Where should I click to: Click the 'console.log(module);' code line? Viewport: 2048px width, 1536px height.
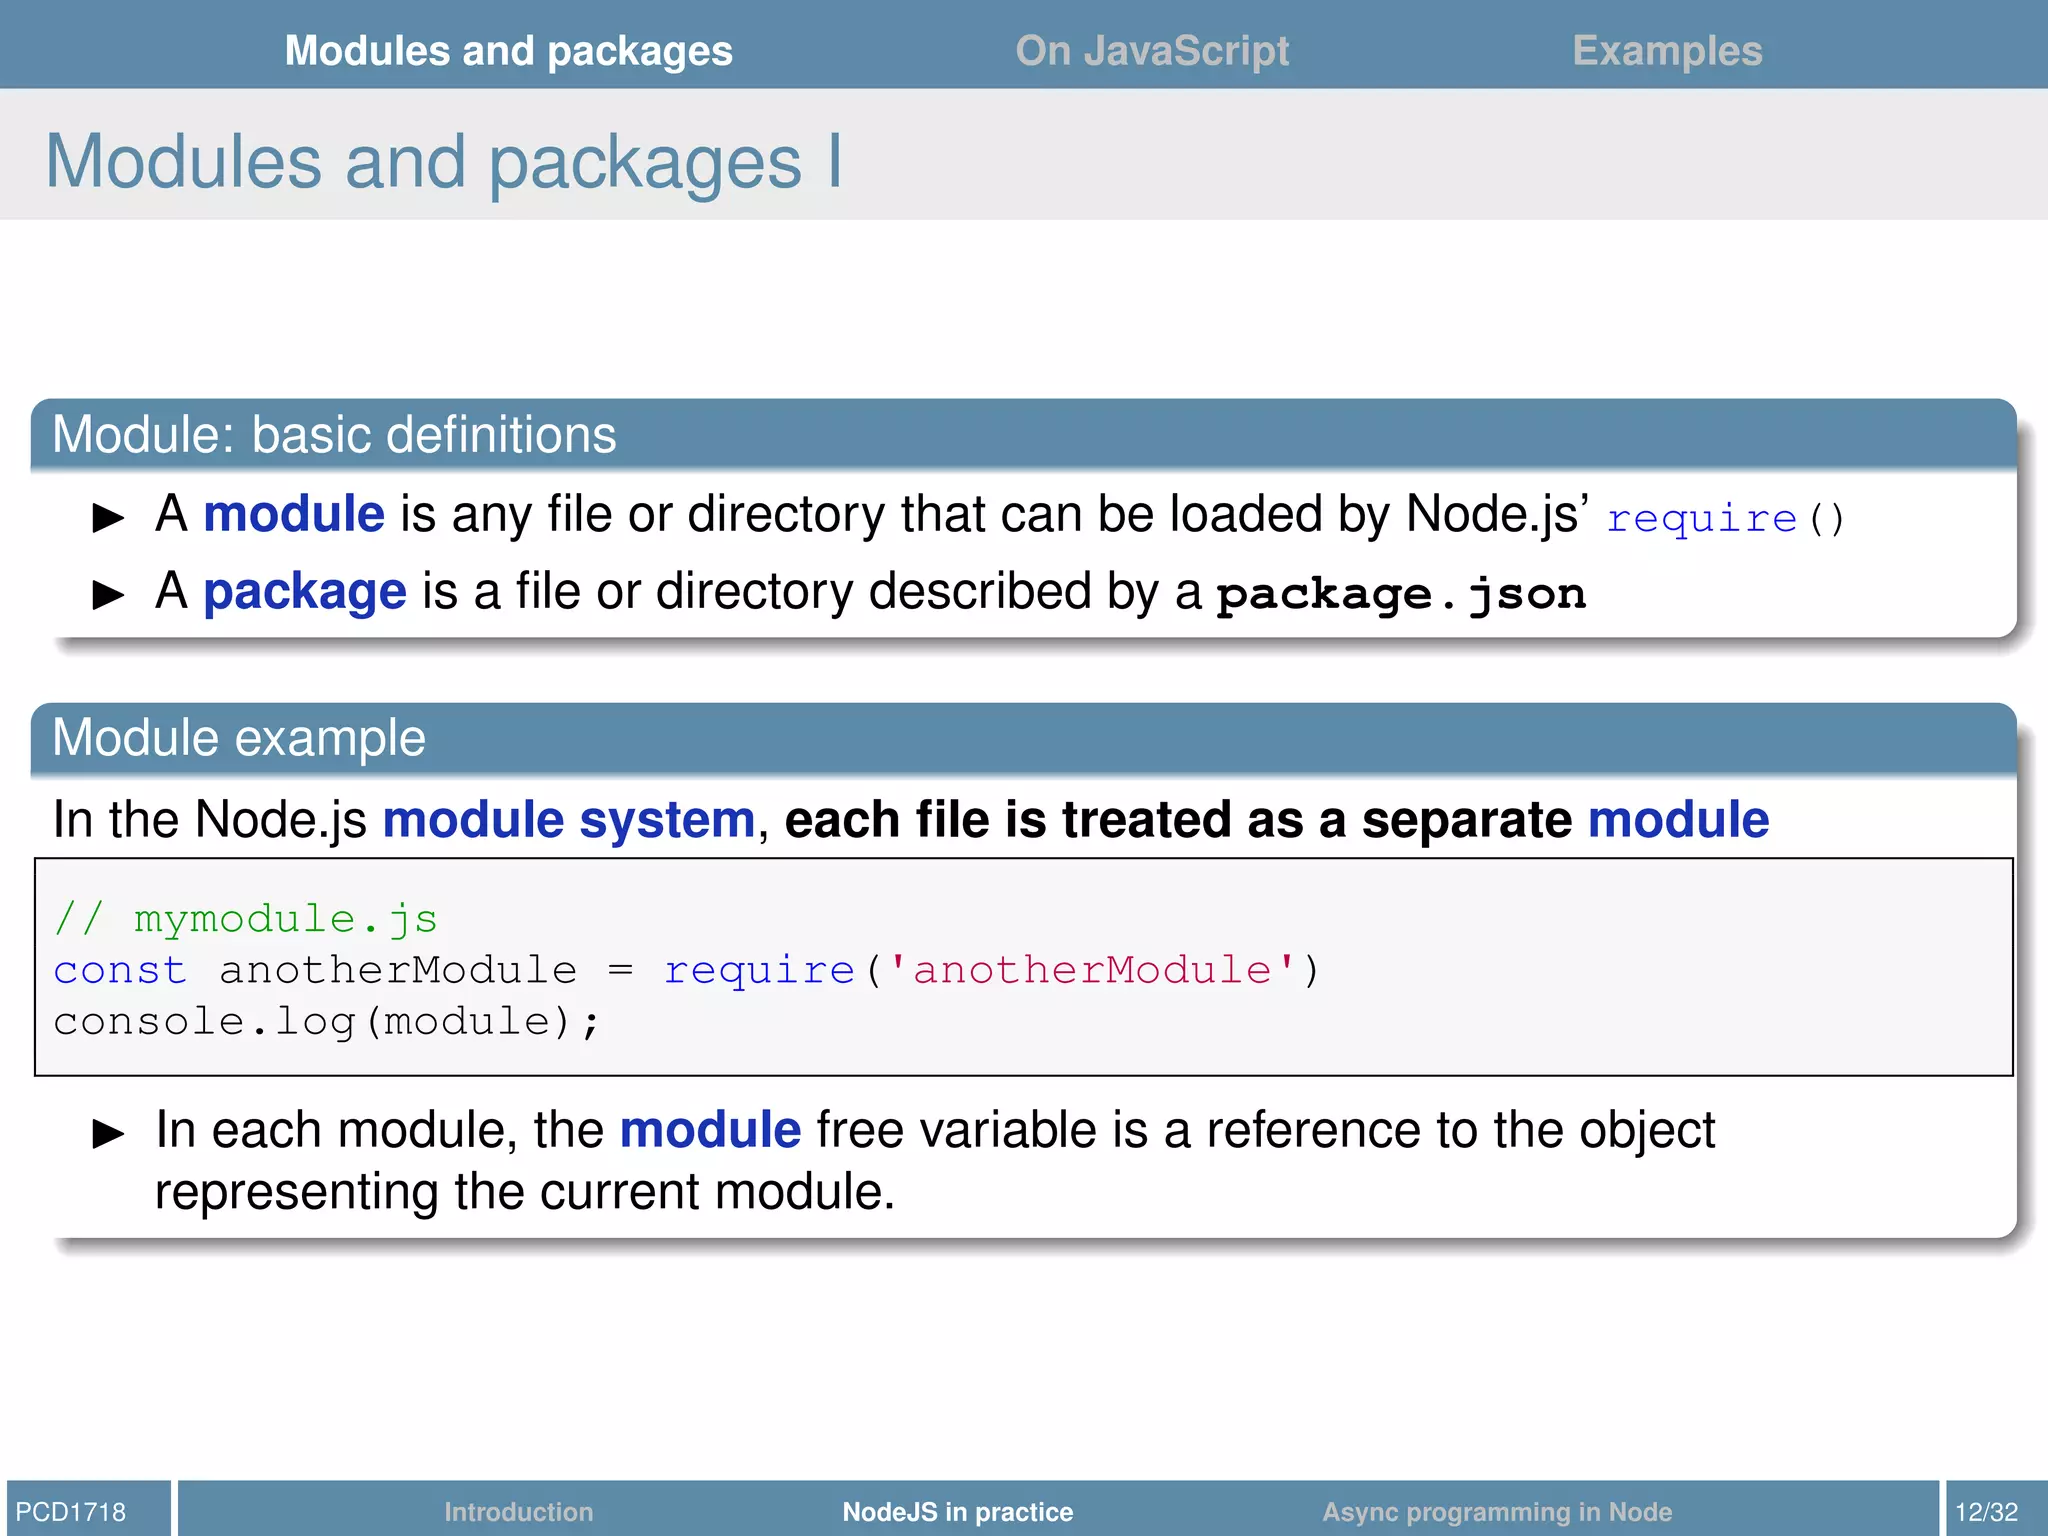[x=326, y=1022]
